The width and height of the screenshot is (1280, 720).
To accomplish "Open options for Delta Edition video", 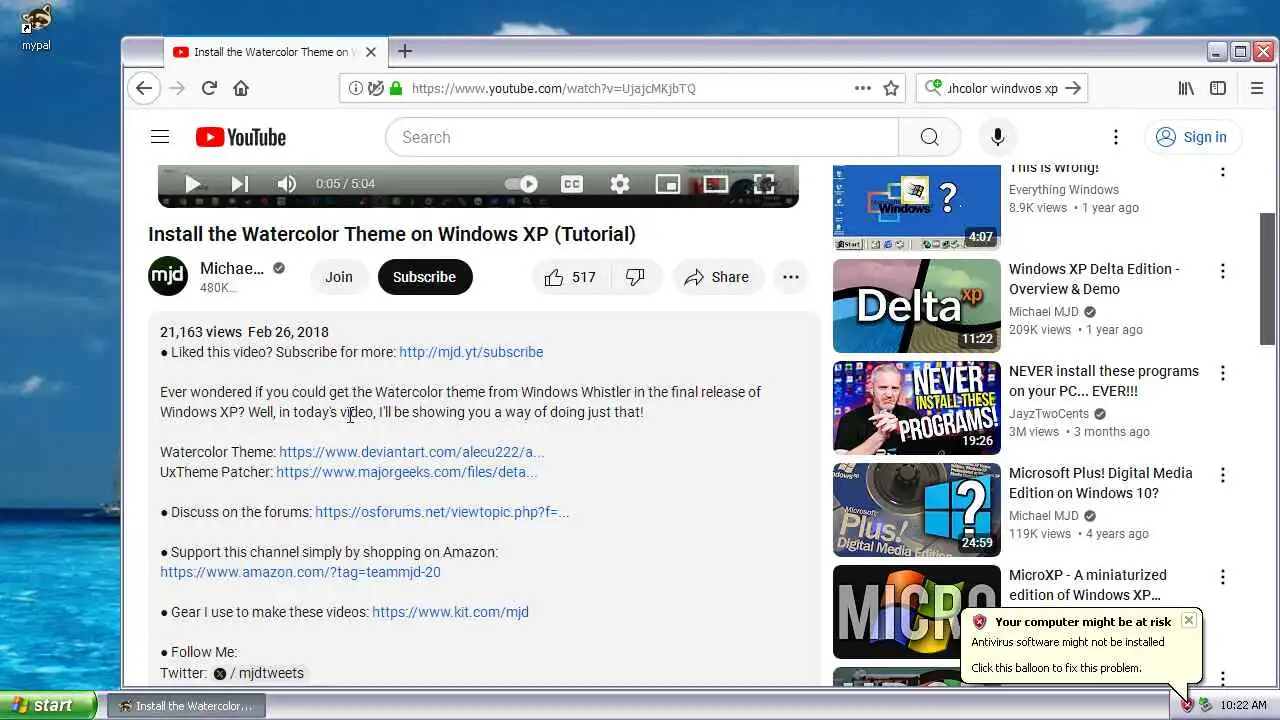I will (1222, 271).
